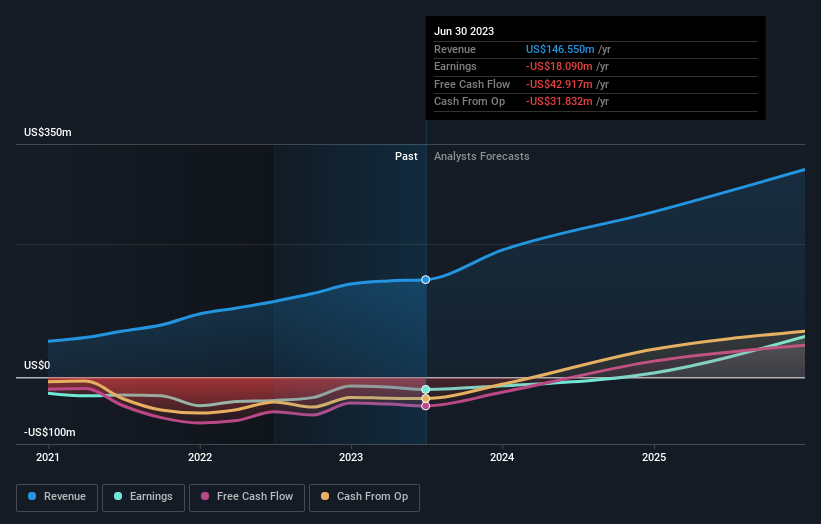
Task: Toggle the Cash From Op legend button
Action: point(364,497)
